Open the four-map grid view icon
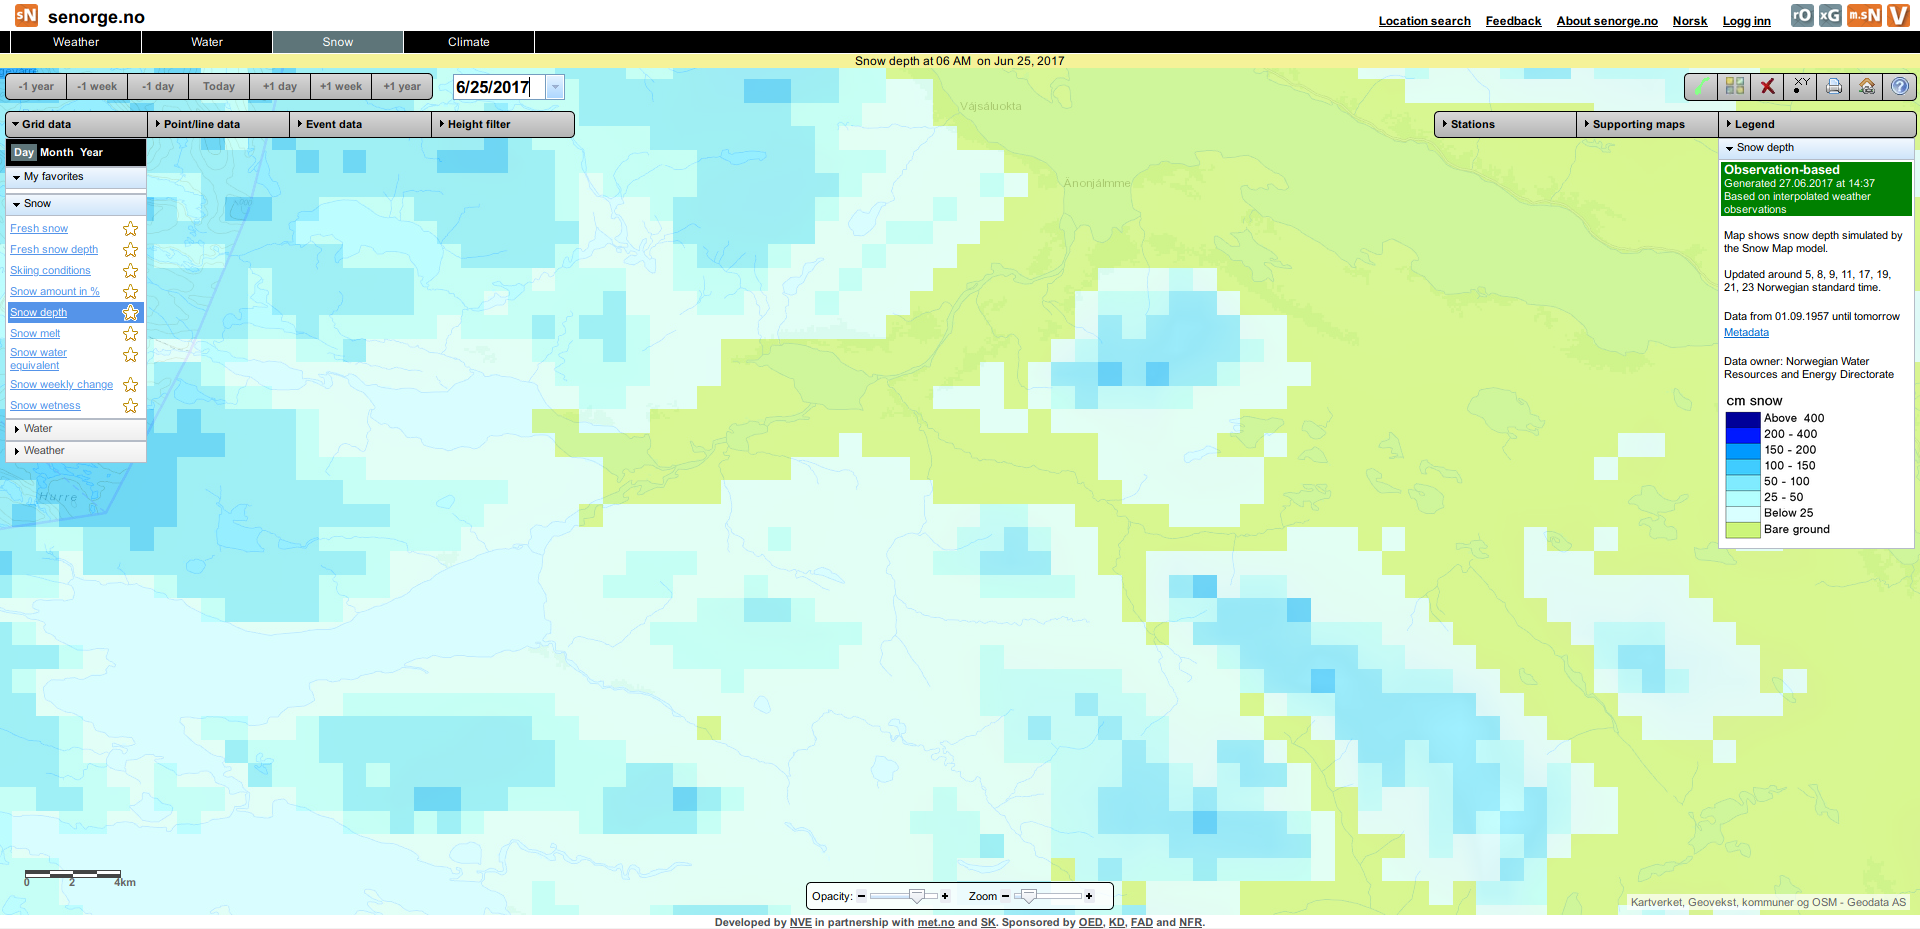 click(x=1735, y=87)
